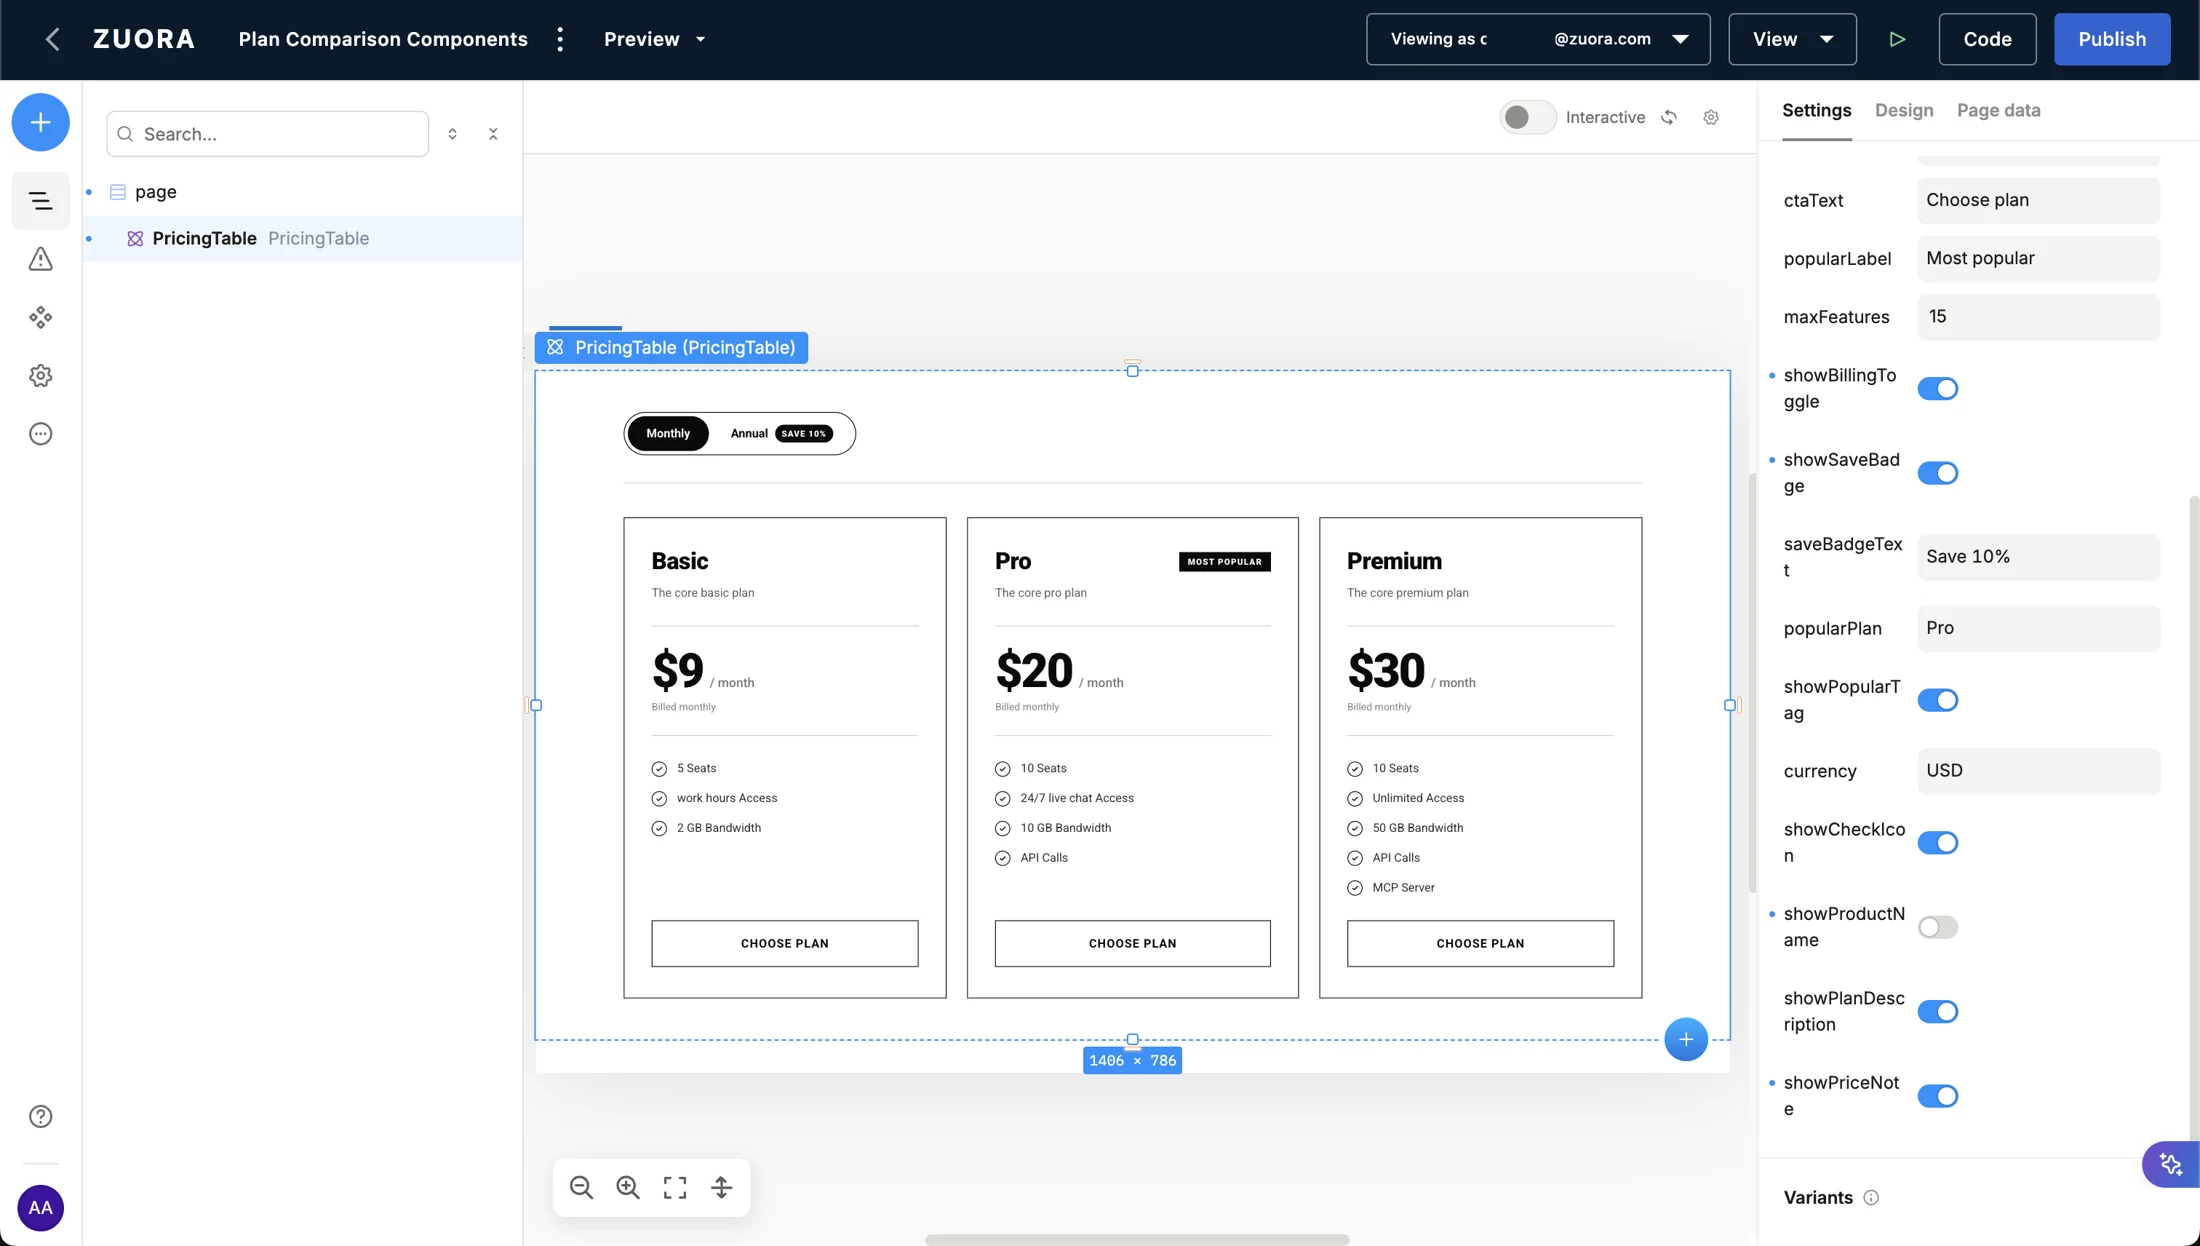Screen dimensions: 2200x1246
Task: Toggle showPopularTag switch
Action: (x=1938, y=700)
